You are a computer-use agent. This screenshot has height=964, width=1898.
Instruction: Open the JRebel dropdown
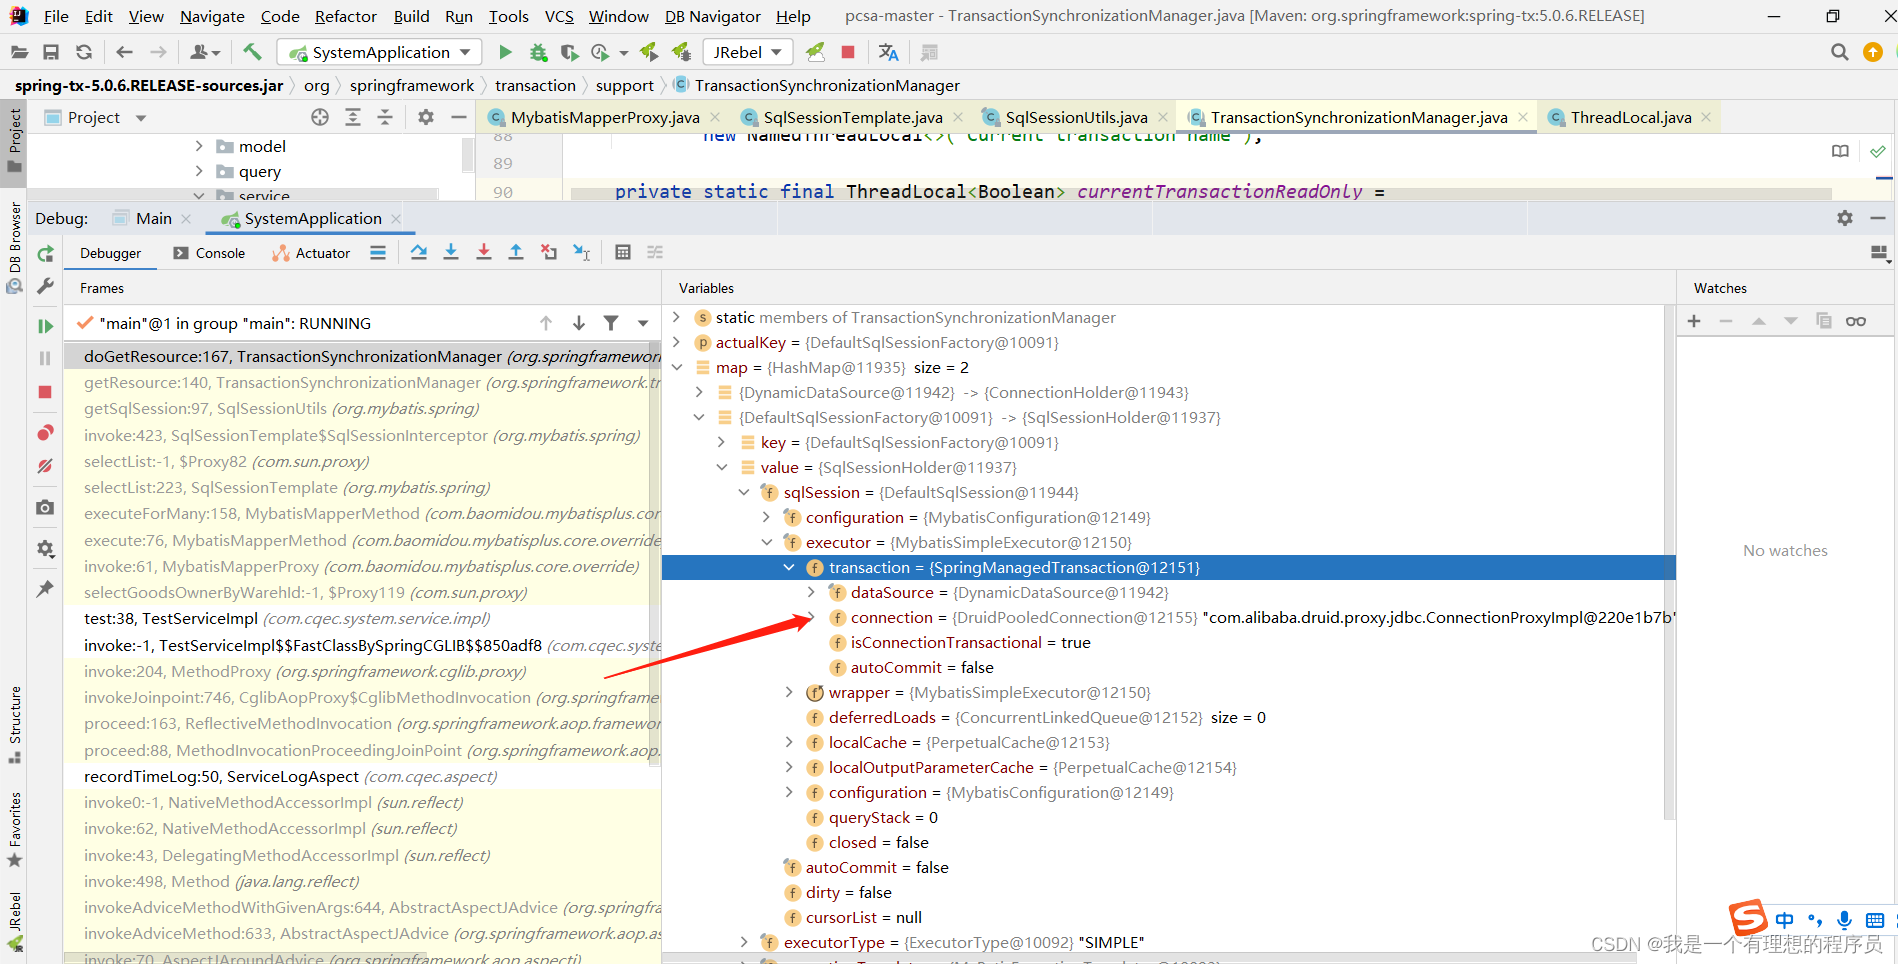tap(748, 52)
